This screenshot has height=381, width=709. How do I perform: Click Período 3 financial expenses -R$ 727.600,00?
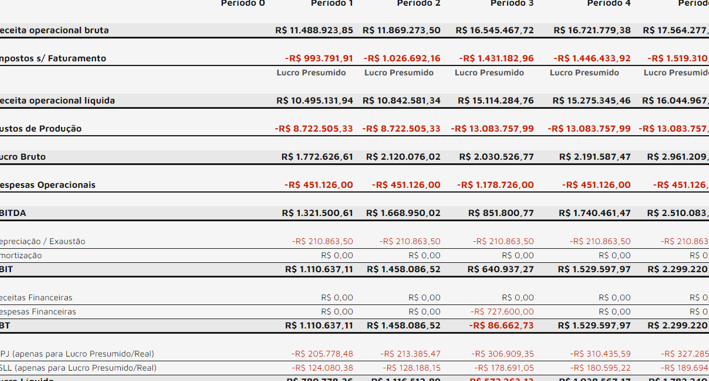coord(502,312)
